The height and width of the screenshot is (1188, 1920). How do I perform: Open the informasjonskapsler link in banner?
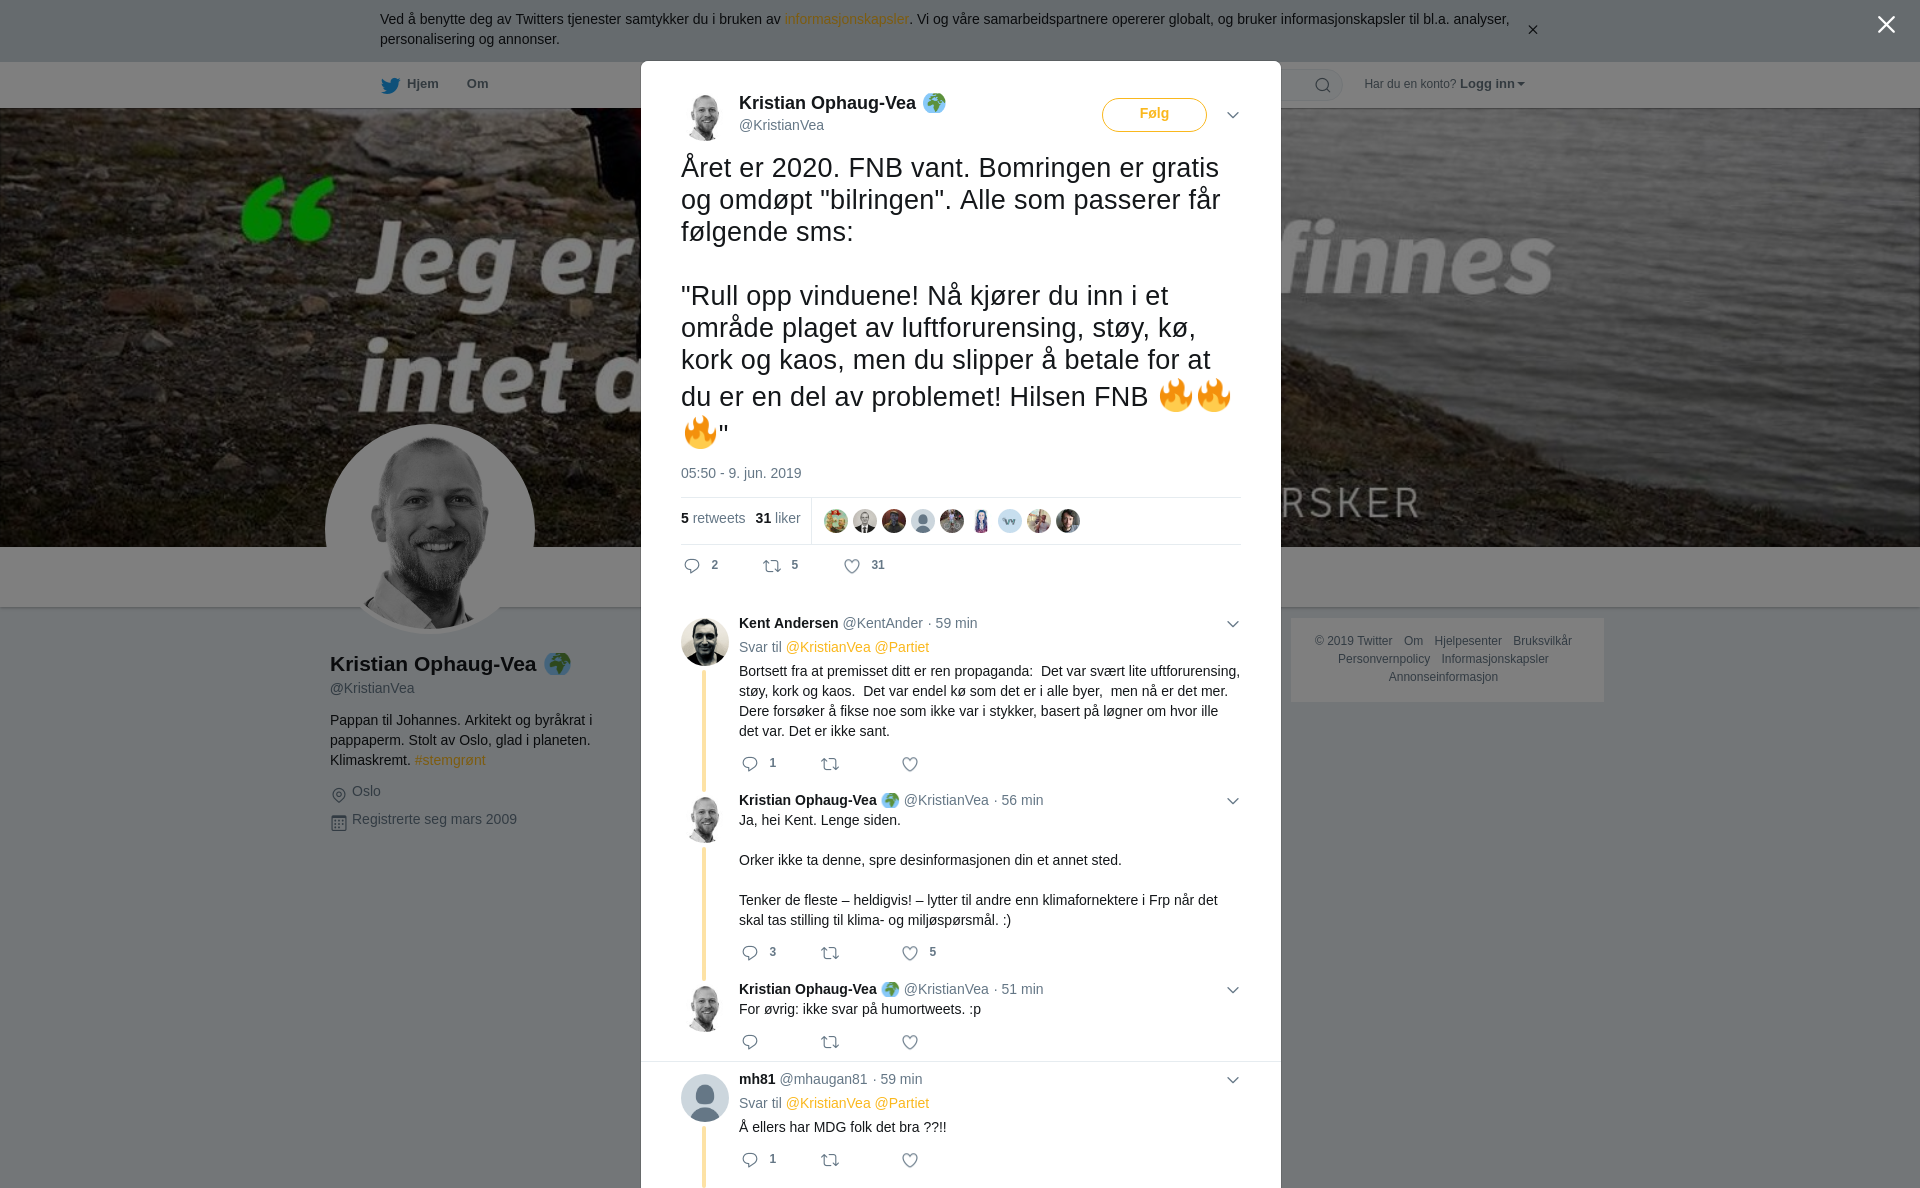846,19
